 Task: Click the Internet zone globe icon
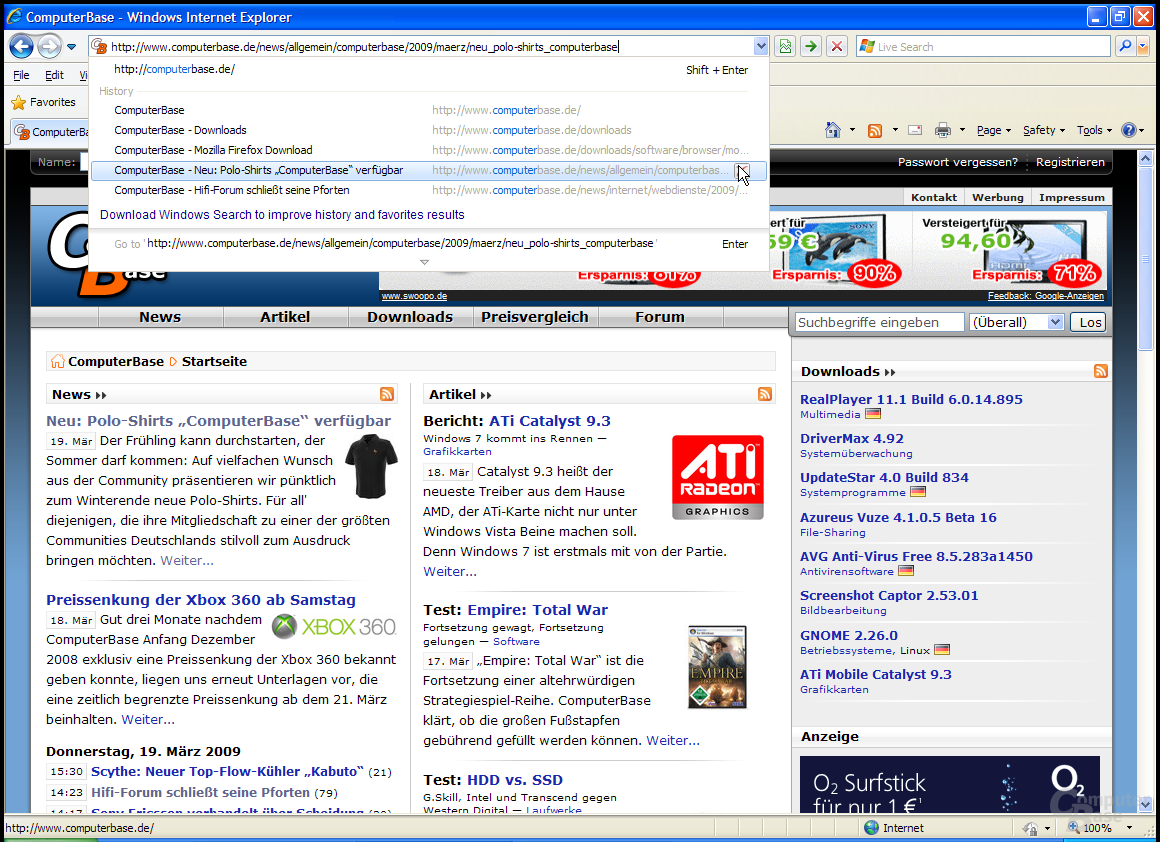pos(871,828)
